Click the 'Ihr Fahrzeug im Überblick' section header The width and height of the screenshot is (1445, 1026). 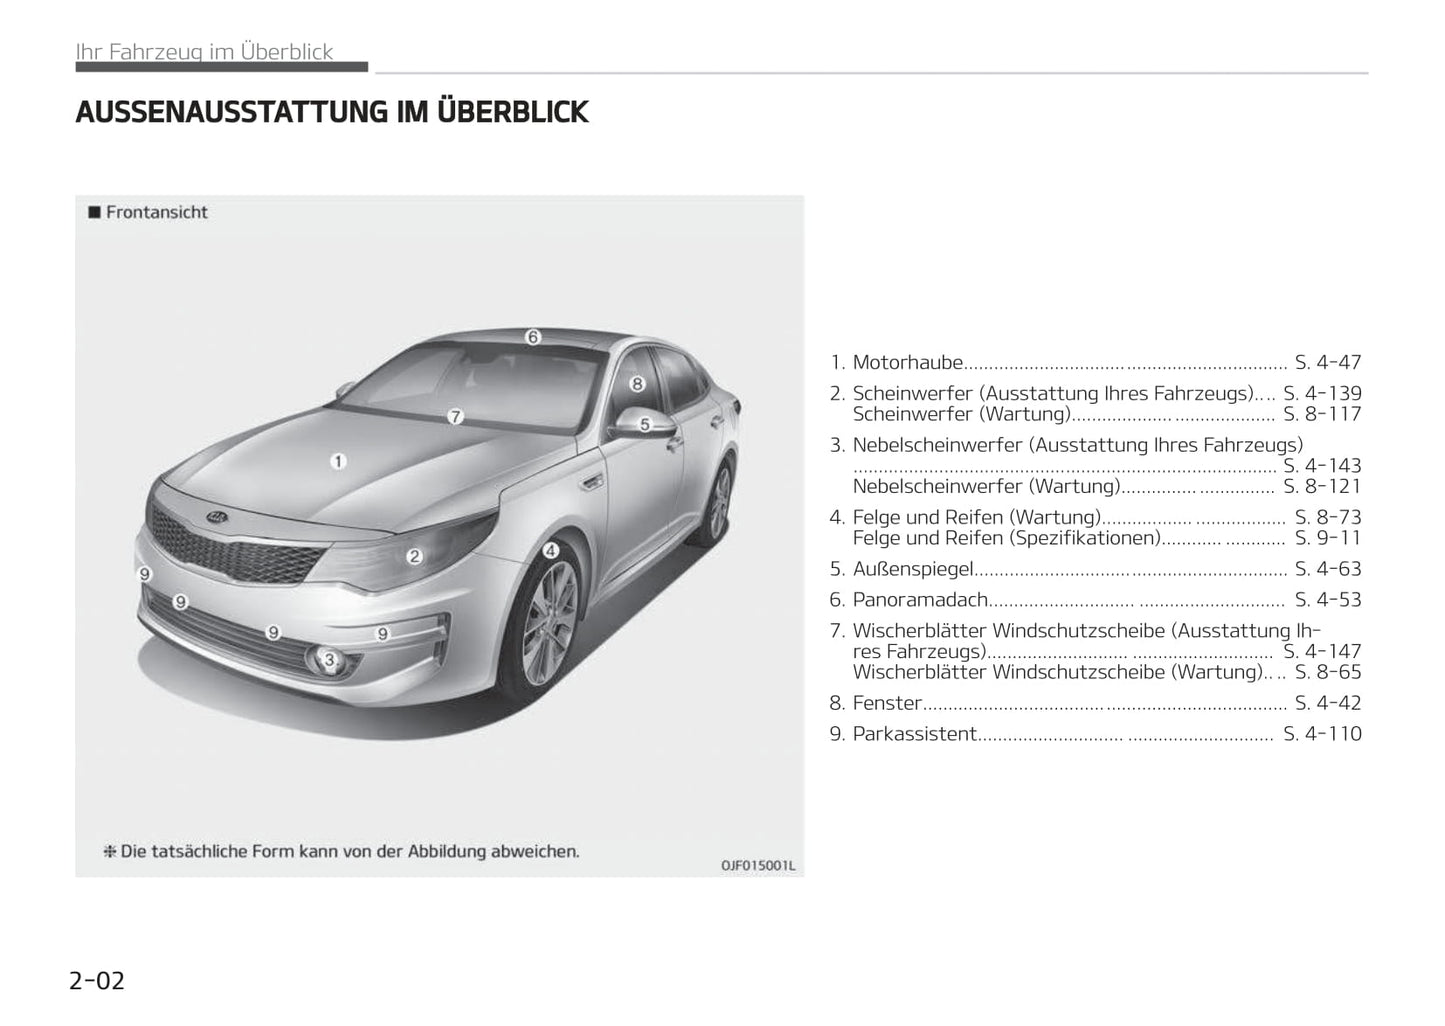pos(205,52)
